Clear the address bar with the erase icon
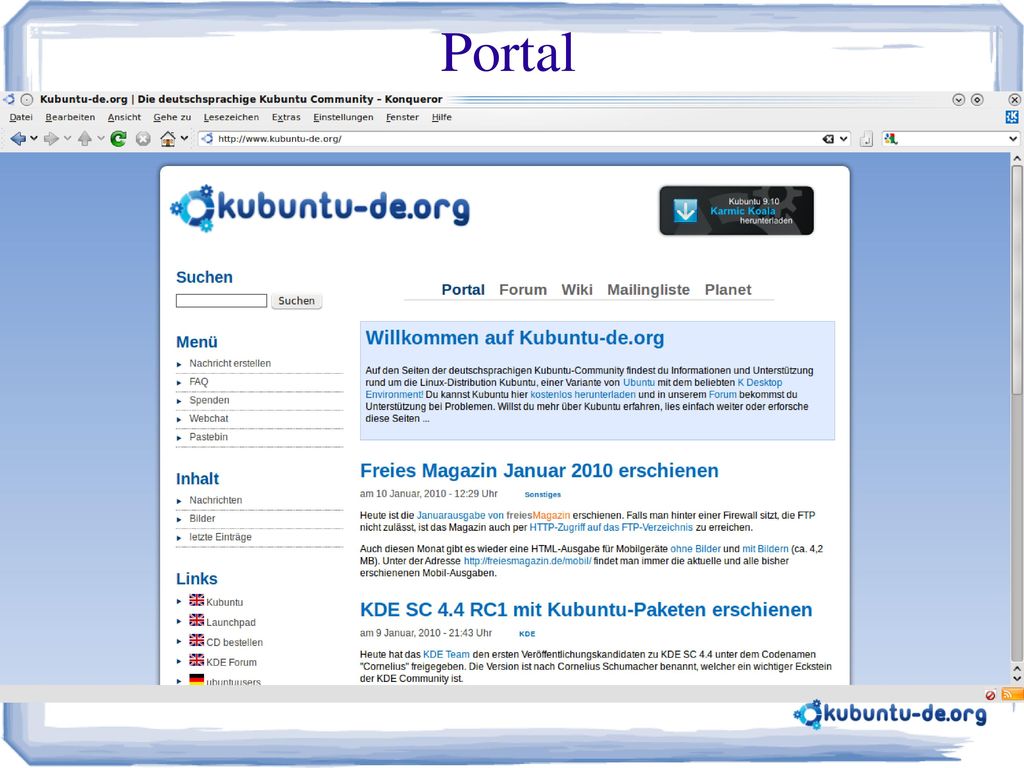The width and height of the screenshot is (1024, 768). coord(828,138)
